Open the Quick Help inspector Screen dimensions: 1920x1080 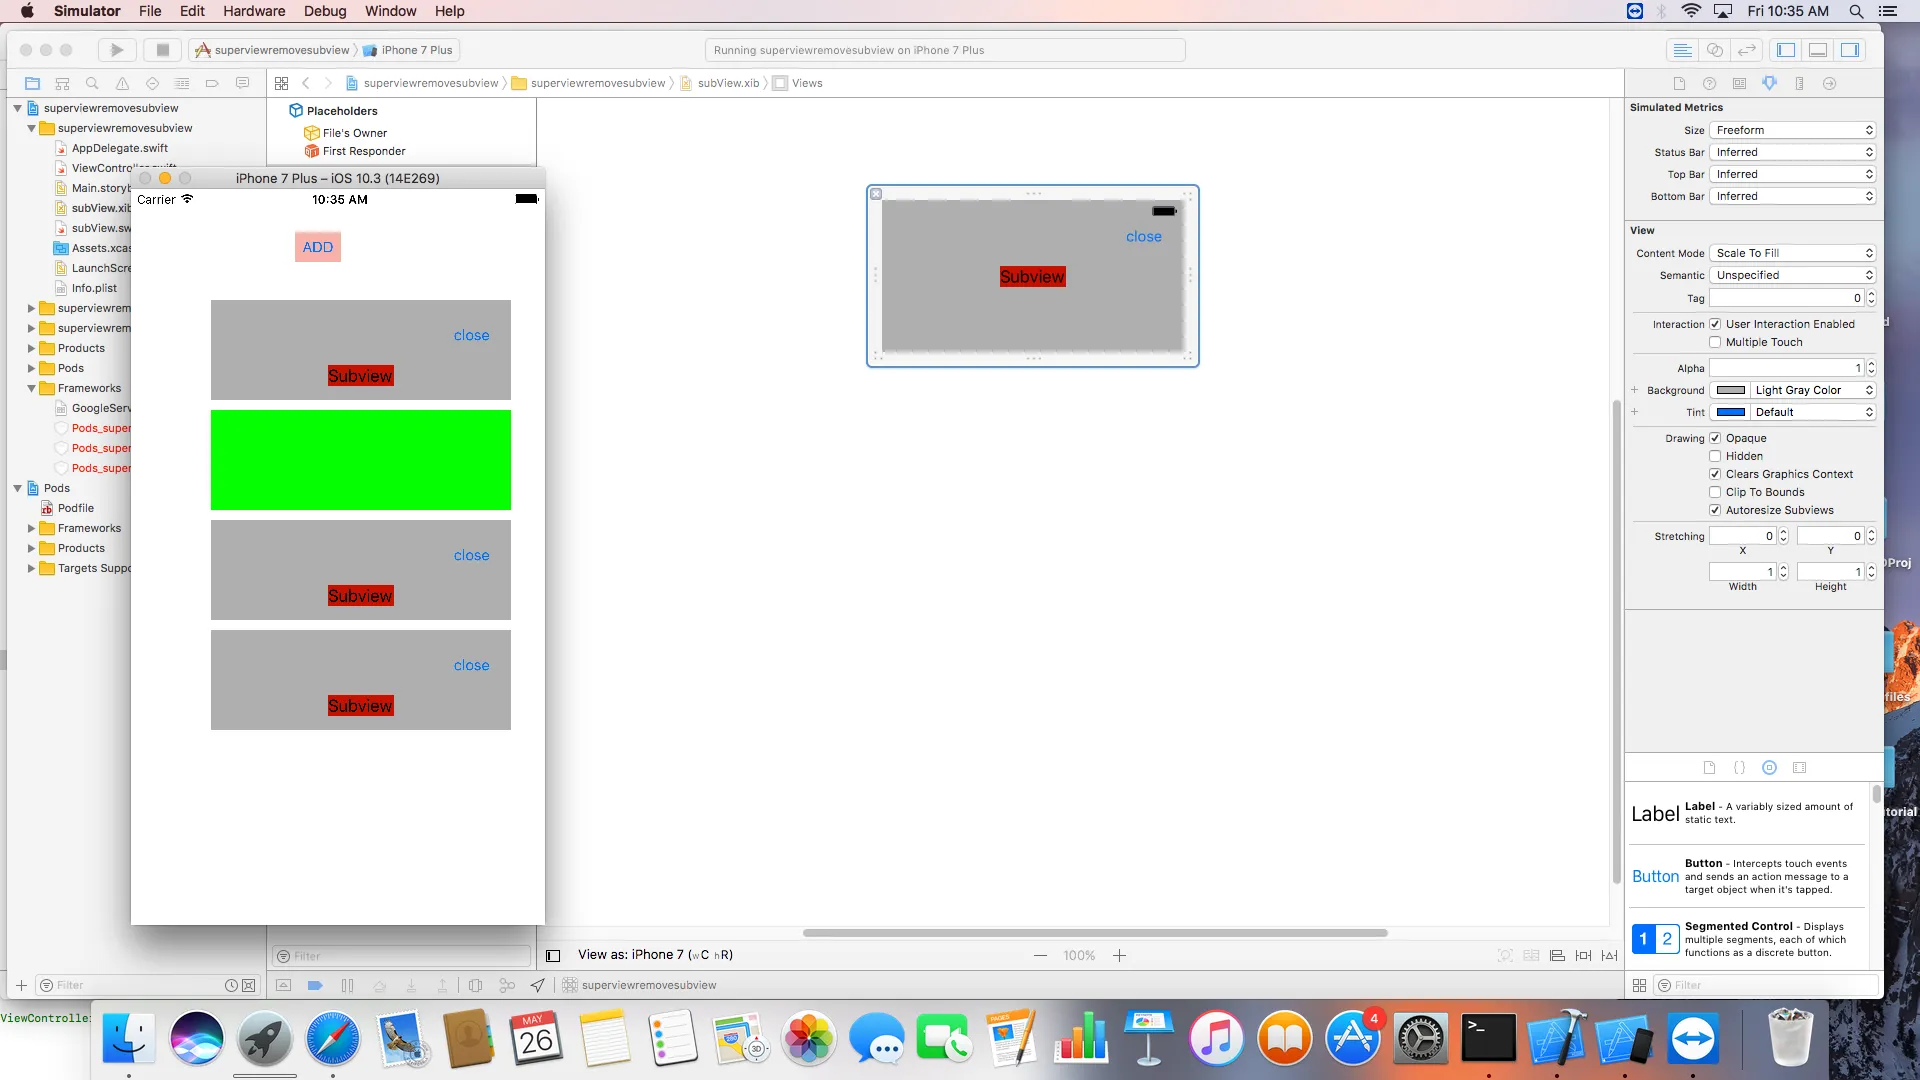(x=1709, y=84)
